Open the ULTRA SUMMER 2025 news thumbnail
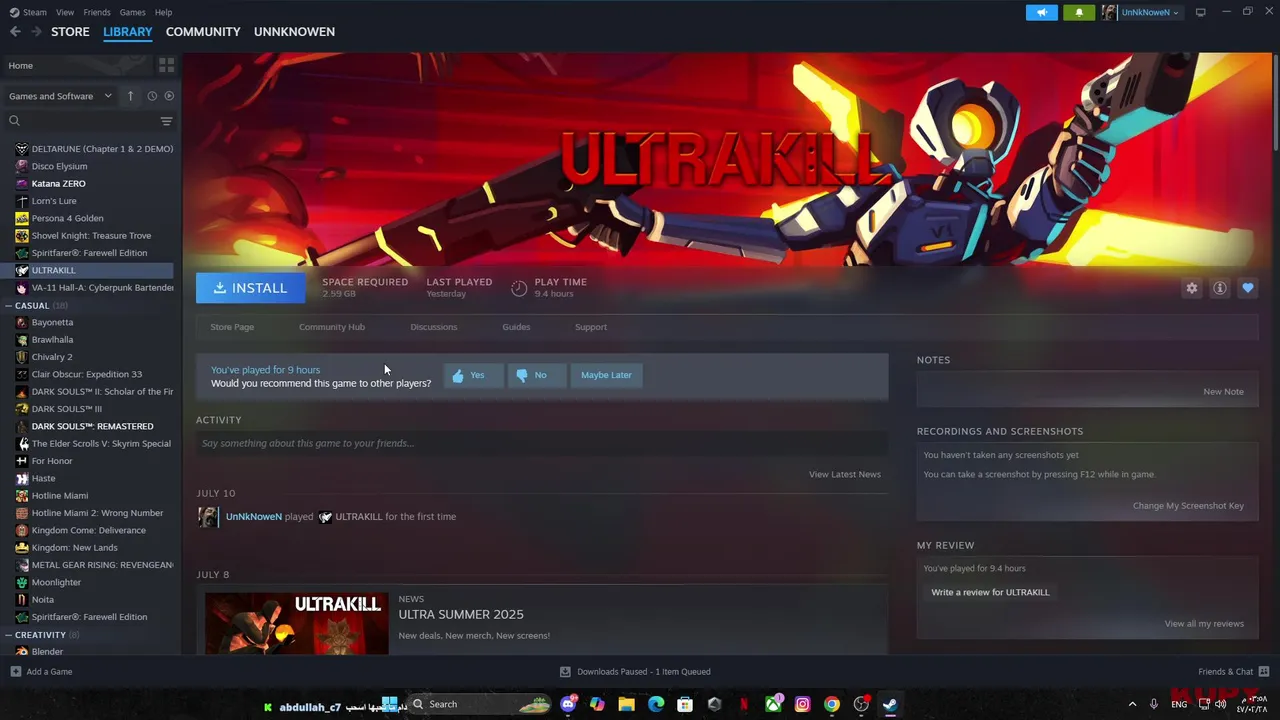This screenshot has width=1280, height=720. pyautogui.click(x=296, y=624)
